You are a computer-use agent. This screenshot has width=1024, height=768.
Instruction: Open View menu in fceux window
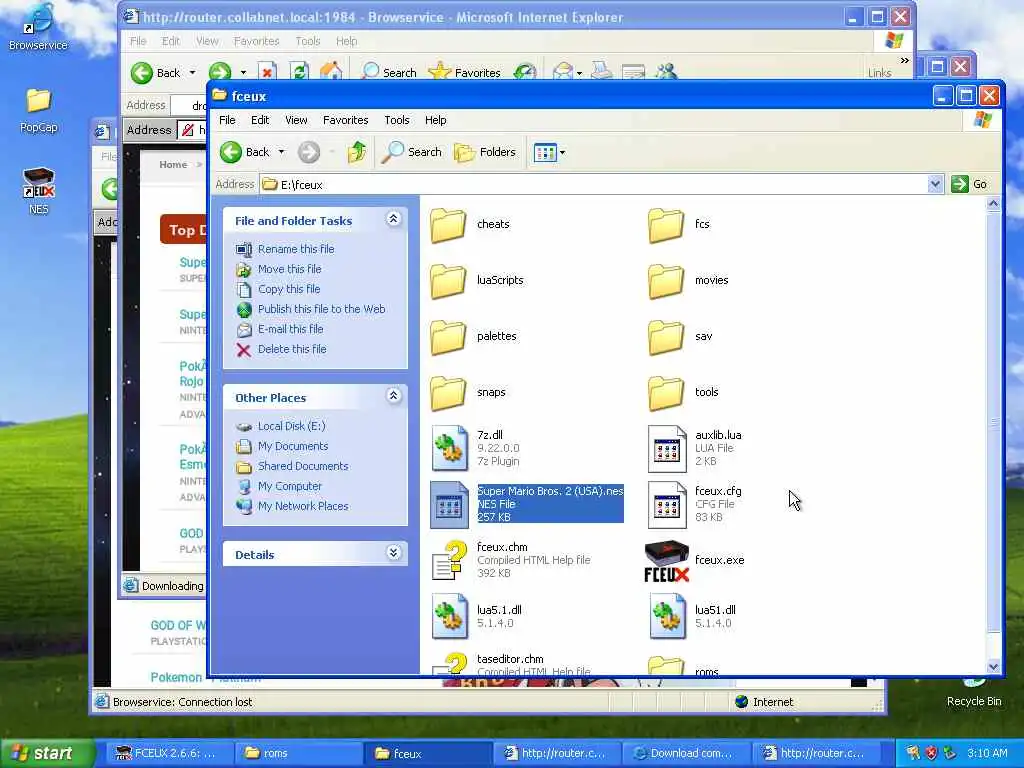pos(296,120)
